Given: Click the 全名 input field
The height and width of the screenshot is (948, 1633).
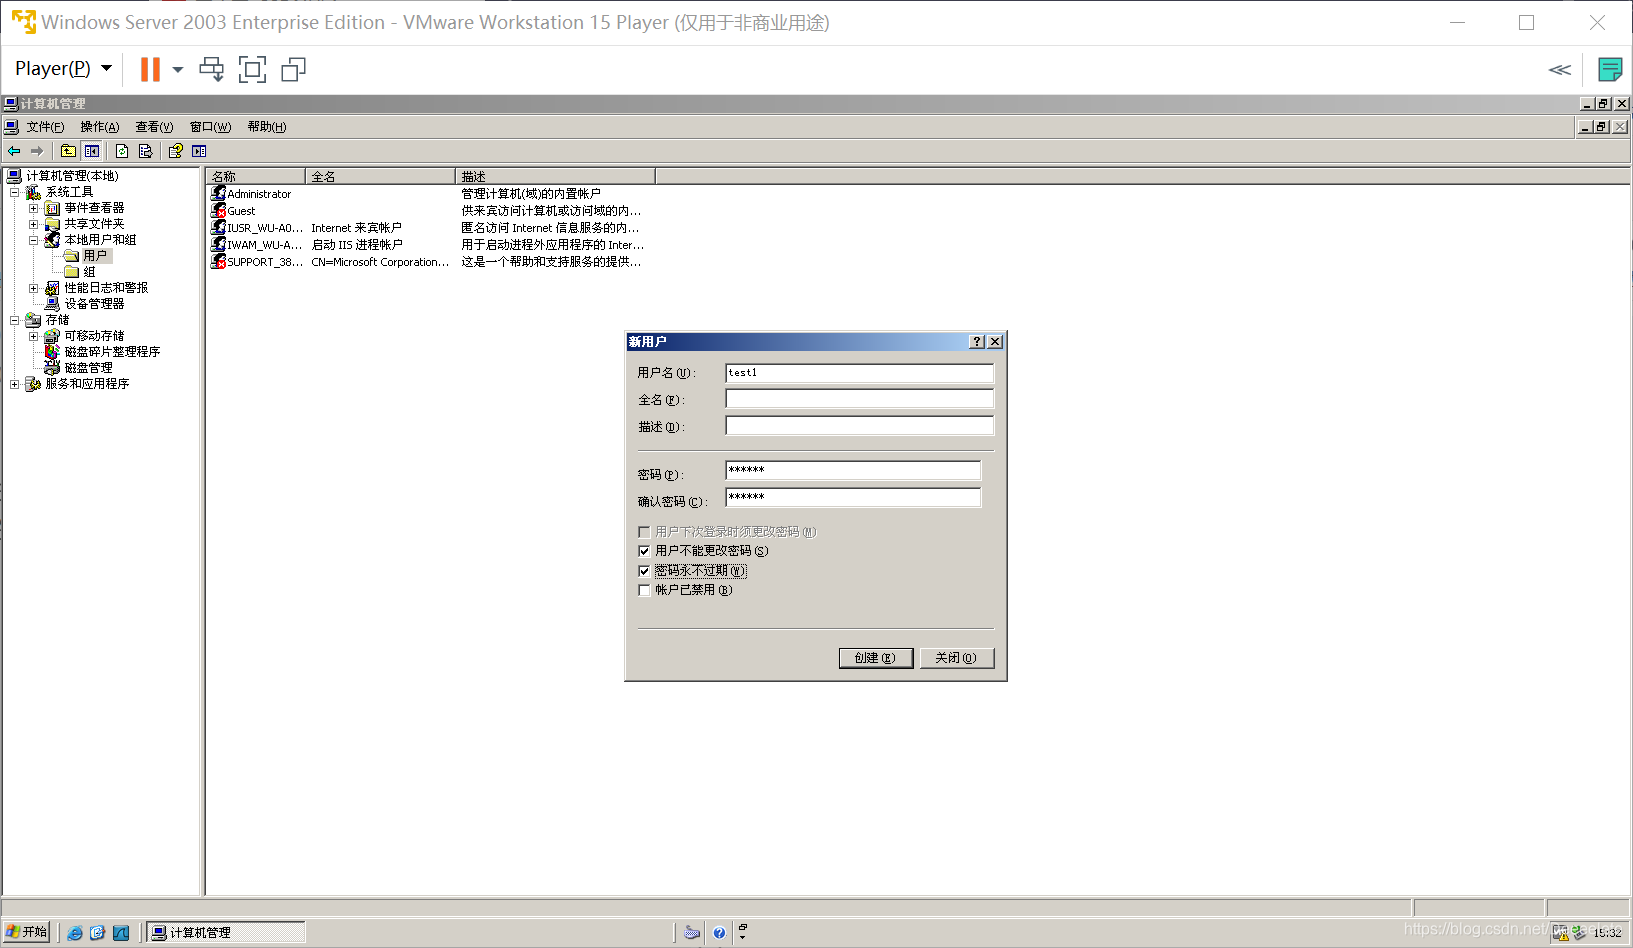Looking at the screenshot, I should 860,399.
